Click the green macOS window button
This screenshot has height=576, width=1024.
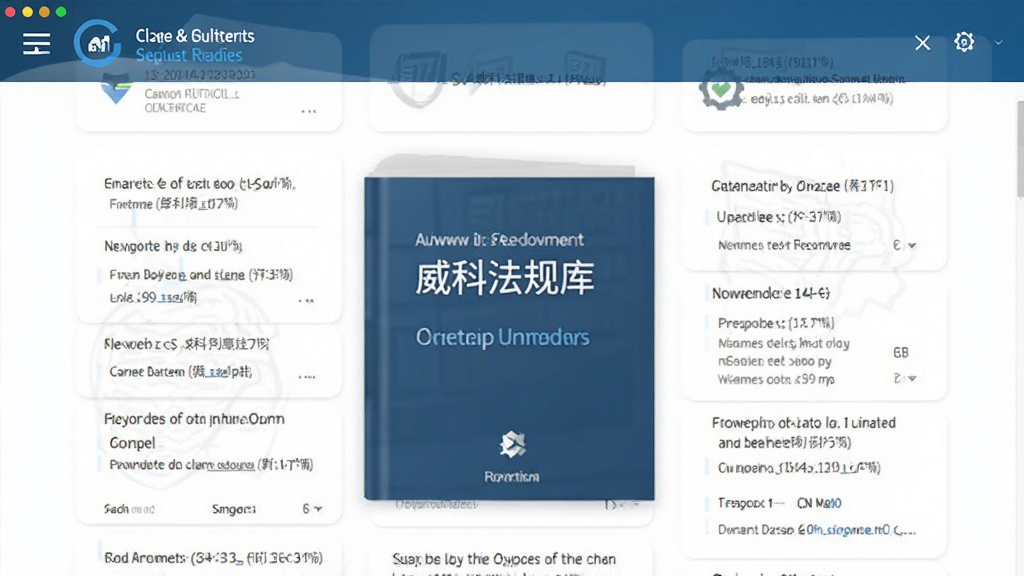click(x=61, y=12)
